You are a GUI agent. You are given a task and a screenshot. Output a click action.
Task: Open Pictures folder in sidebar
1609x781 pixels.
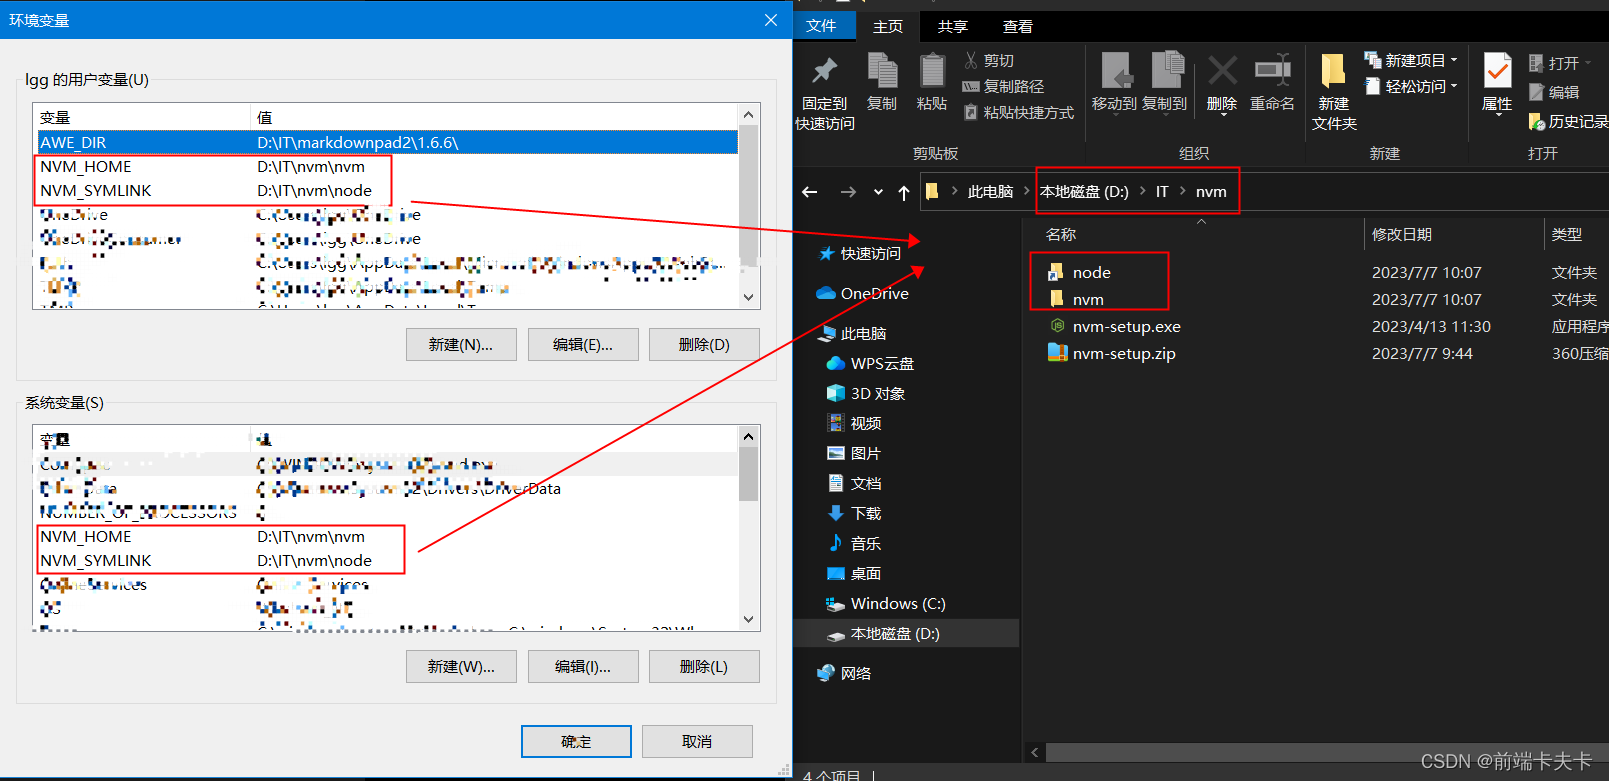(x=854, y=453)
